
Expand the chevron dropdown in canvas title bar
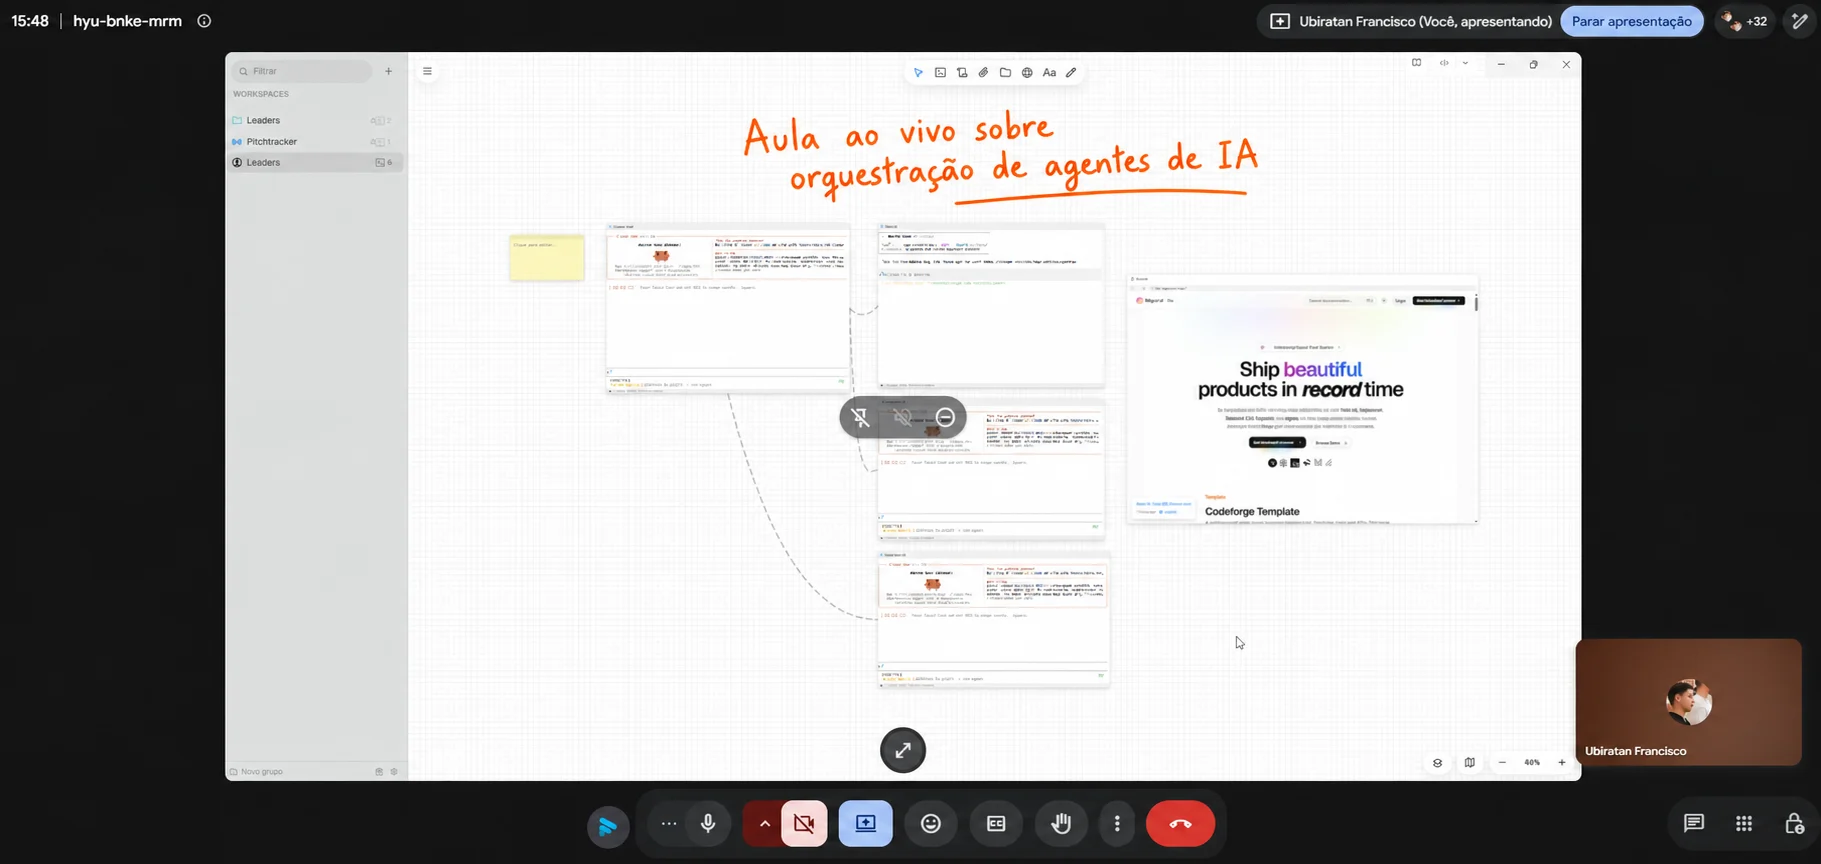(1465, 63)
